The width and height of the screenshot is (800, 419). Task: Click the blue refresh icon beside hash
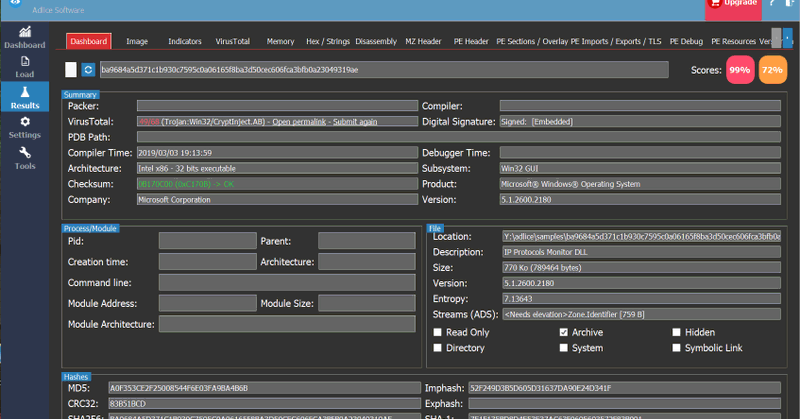[88, 70]
